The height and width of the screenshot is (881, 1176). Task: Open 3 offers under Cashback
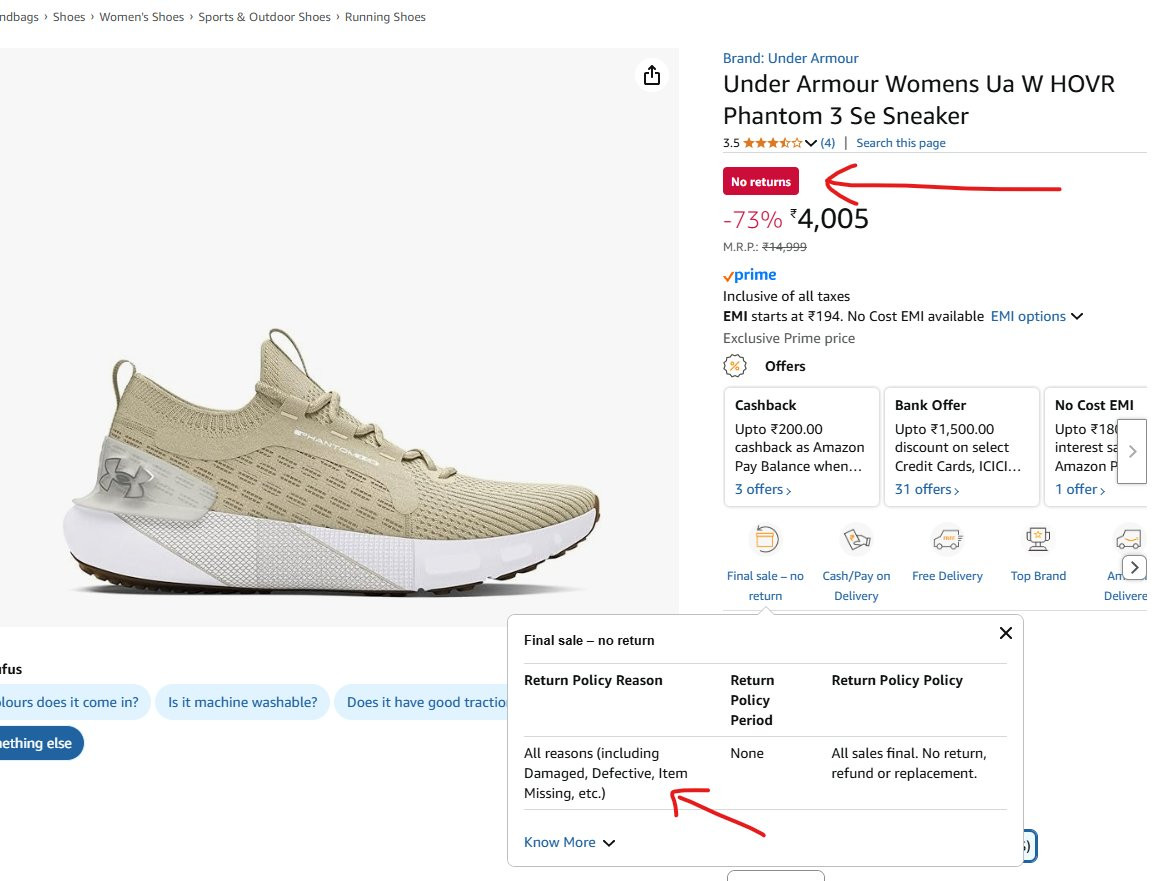pyautogui.click(x=763, y=489)
